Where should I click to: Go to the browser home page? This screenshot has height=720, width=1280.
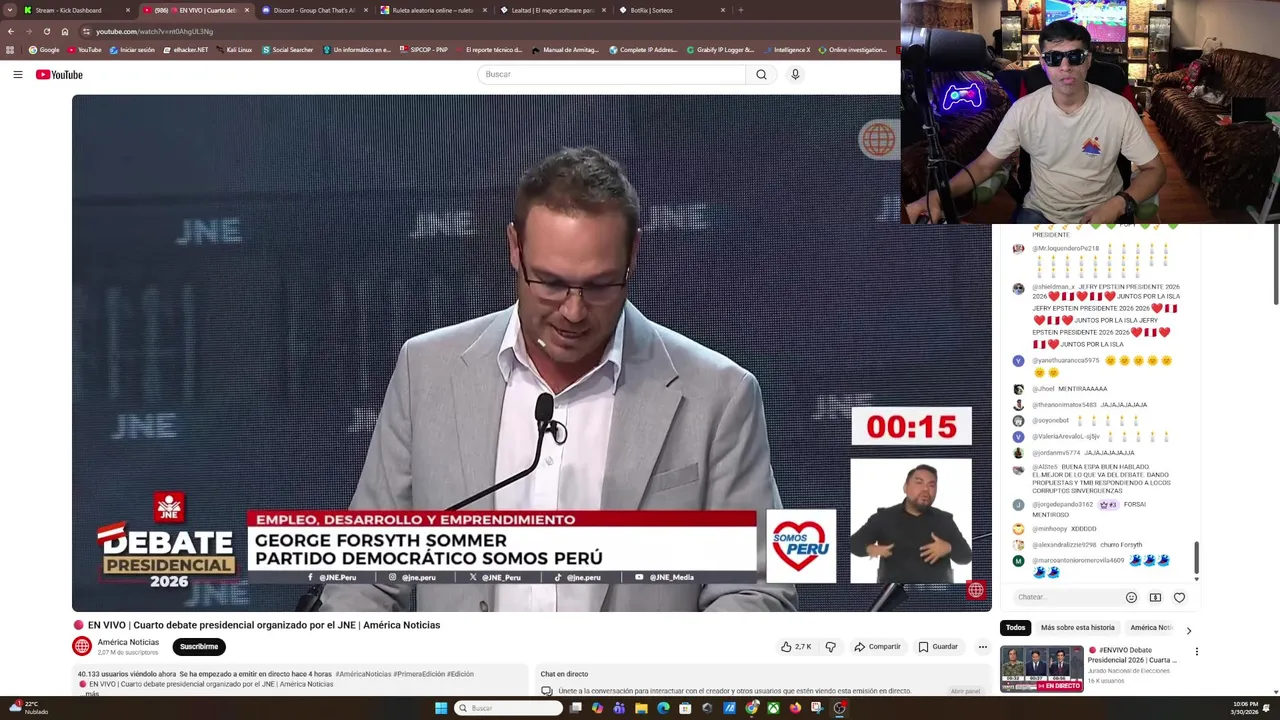click(64, 31)
